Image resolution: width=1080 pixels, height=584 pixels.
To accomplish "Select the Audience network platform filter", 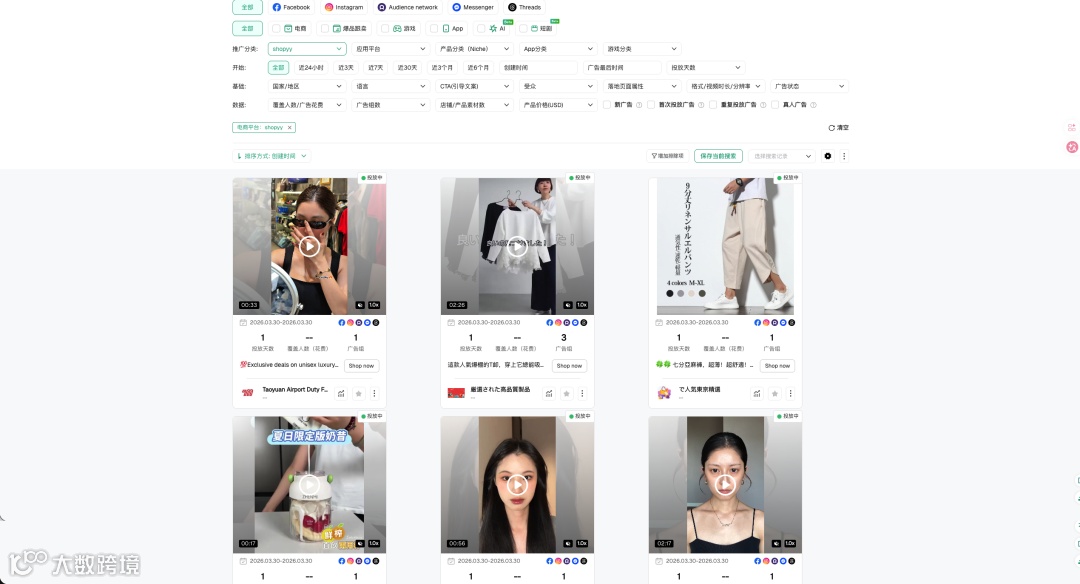I will pyautogui.click(x=408, y=7).
